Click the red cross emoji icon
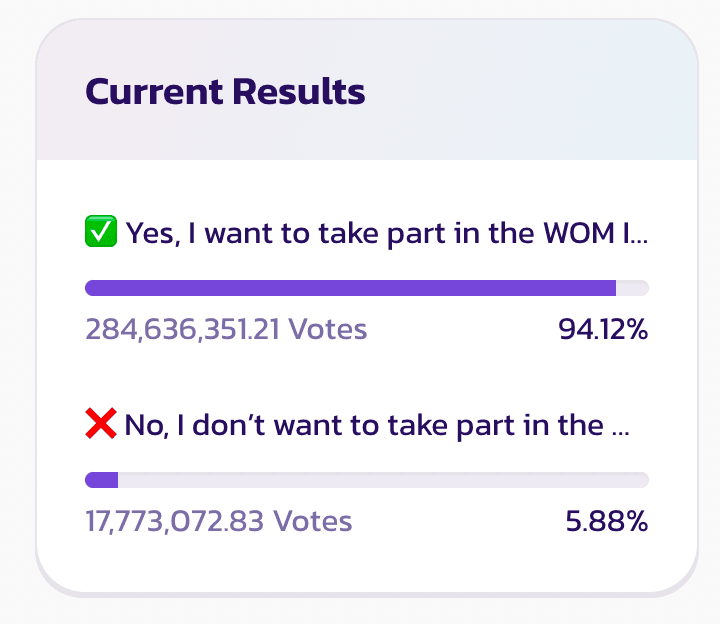 tap(101, 423)
